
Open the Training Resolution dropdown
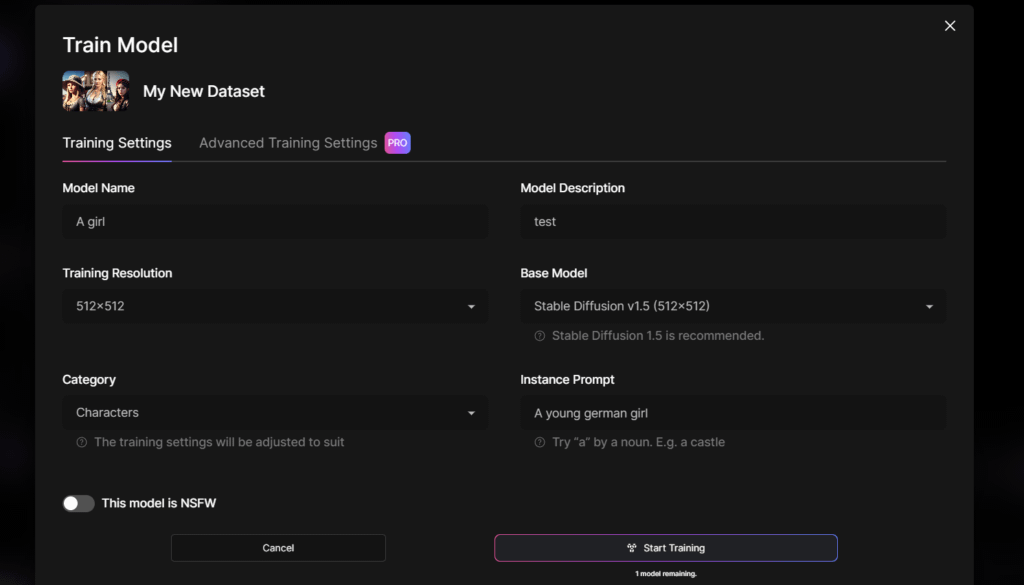[x=275, y=306]
